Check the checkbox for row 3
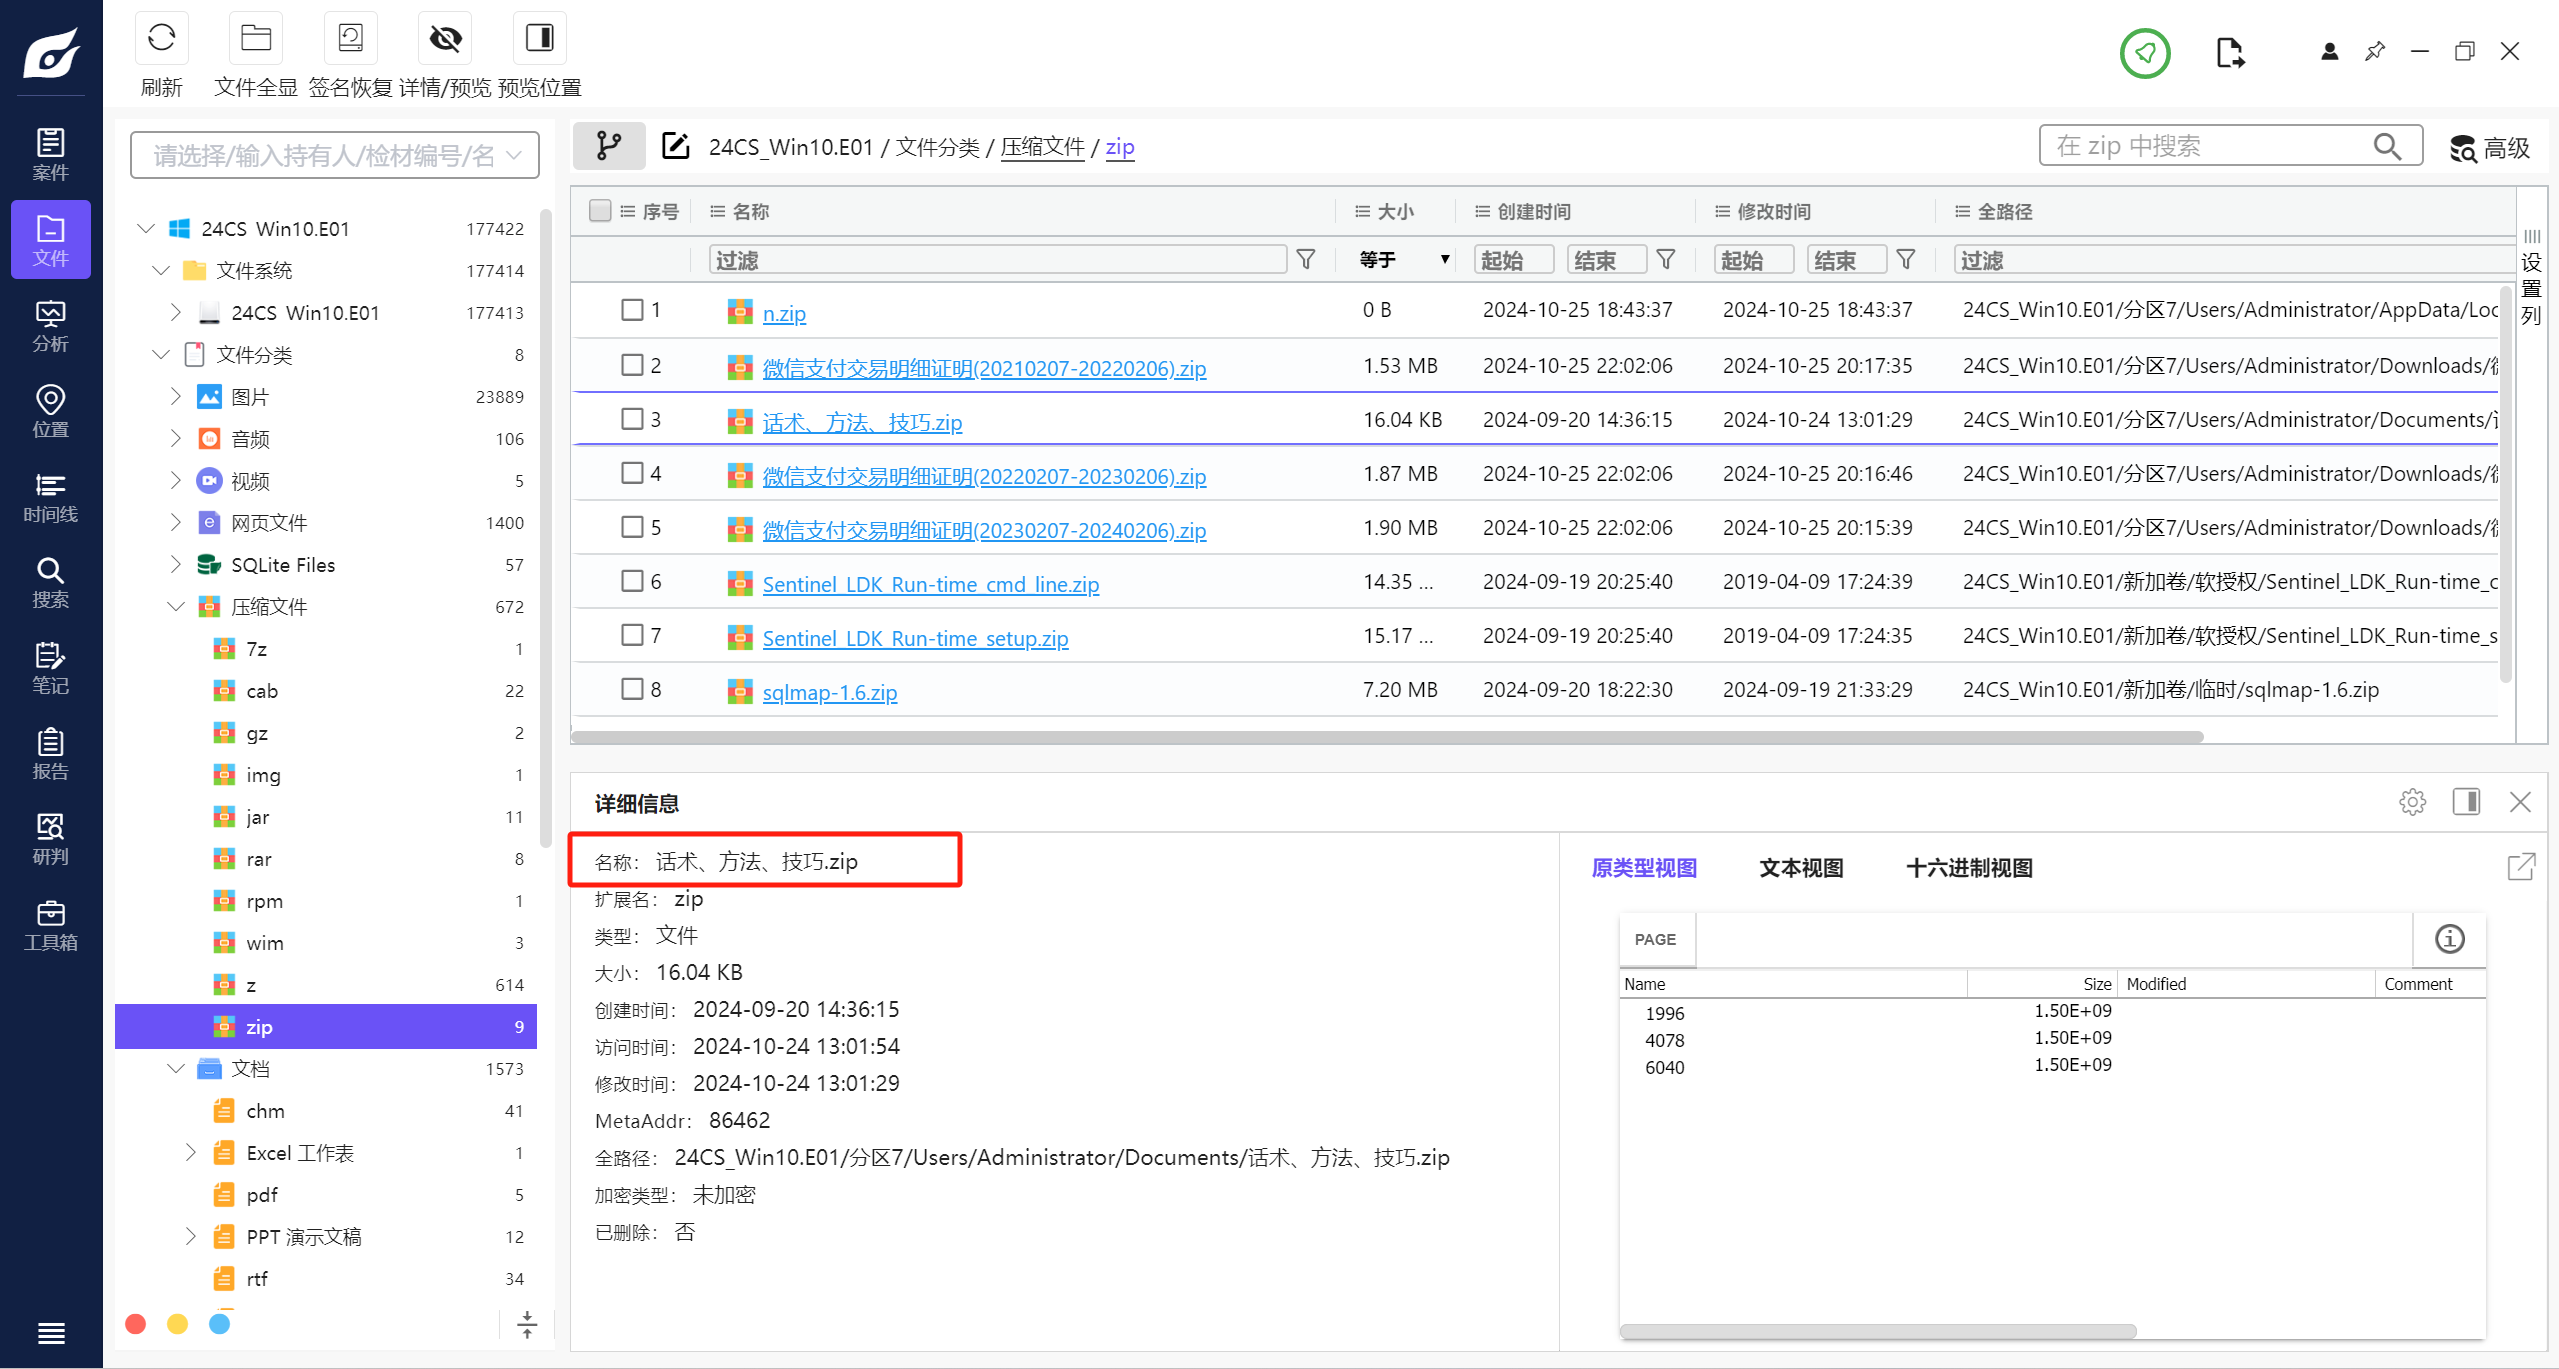 coord(632,419)
